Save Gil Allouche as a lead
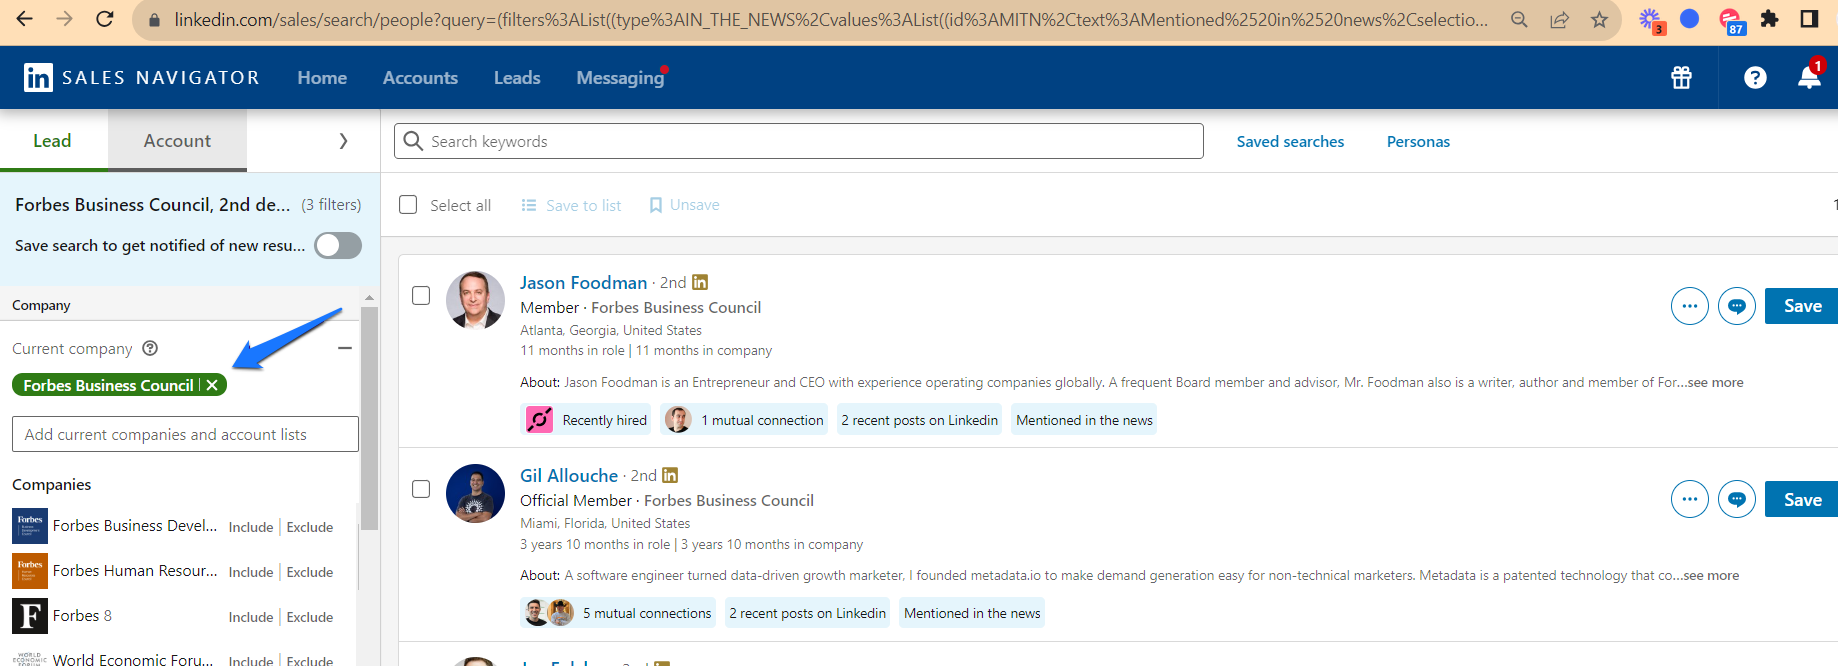1838x666 pixels. (1802, 499)
